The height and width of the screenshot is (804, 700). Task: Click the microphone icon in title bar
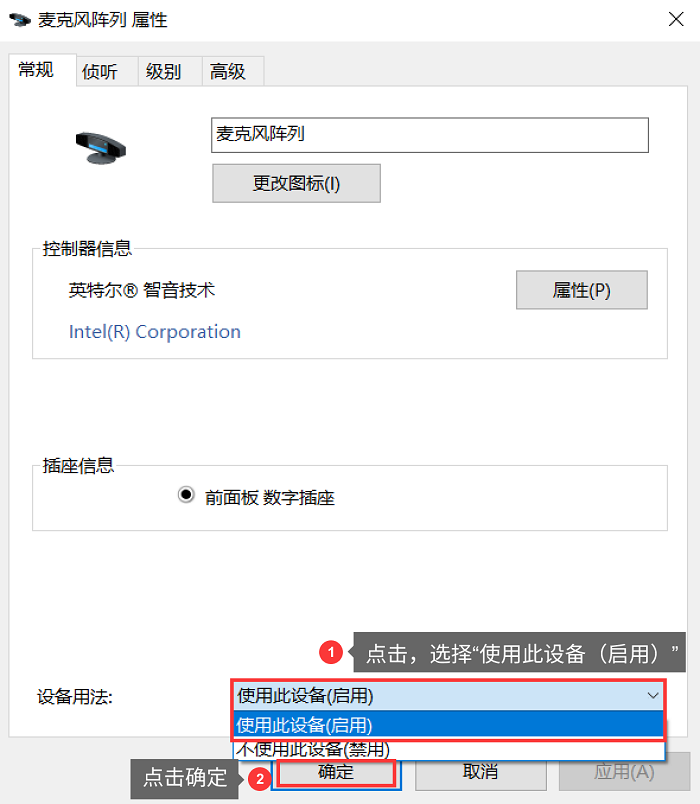pos(19,18)
